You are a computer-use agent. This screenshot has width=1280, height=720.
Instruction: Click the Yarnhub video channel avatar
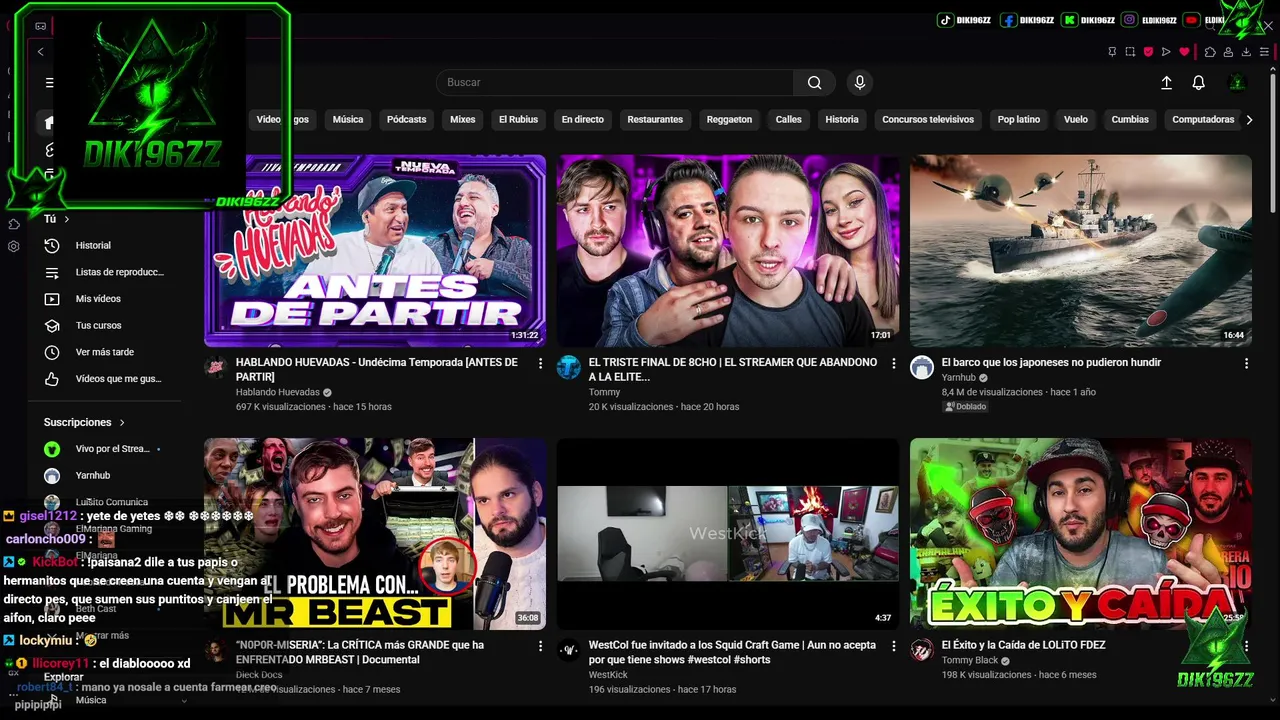921,367
